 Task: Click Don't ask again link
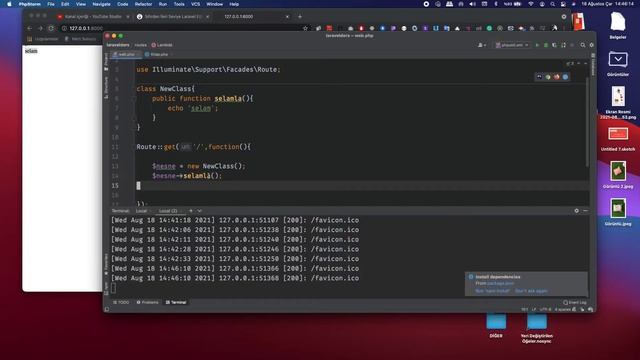531,291
